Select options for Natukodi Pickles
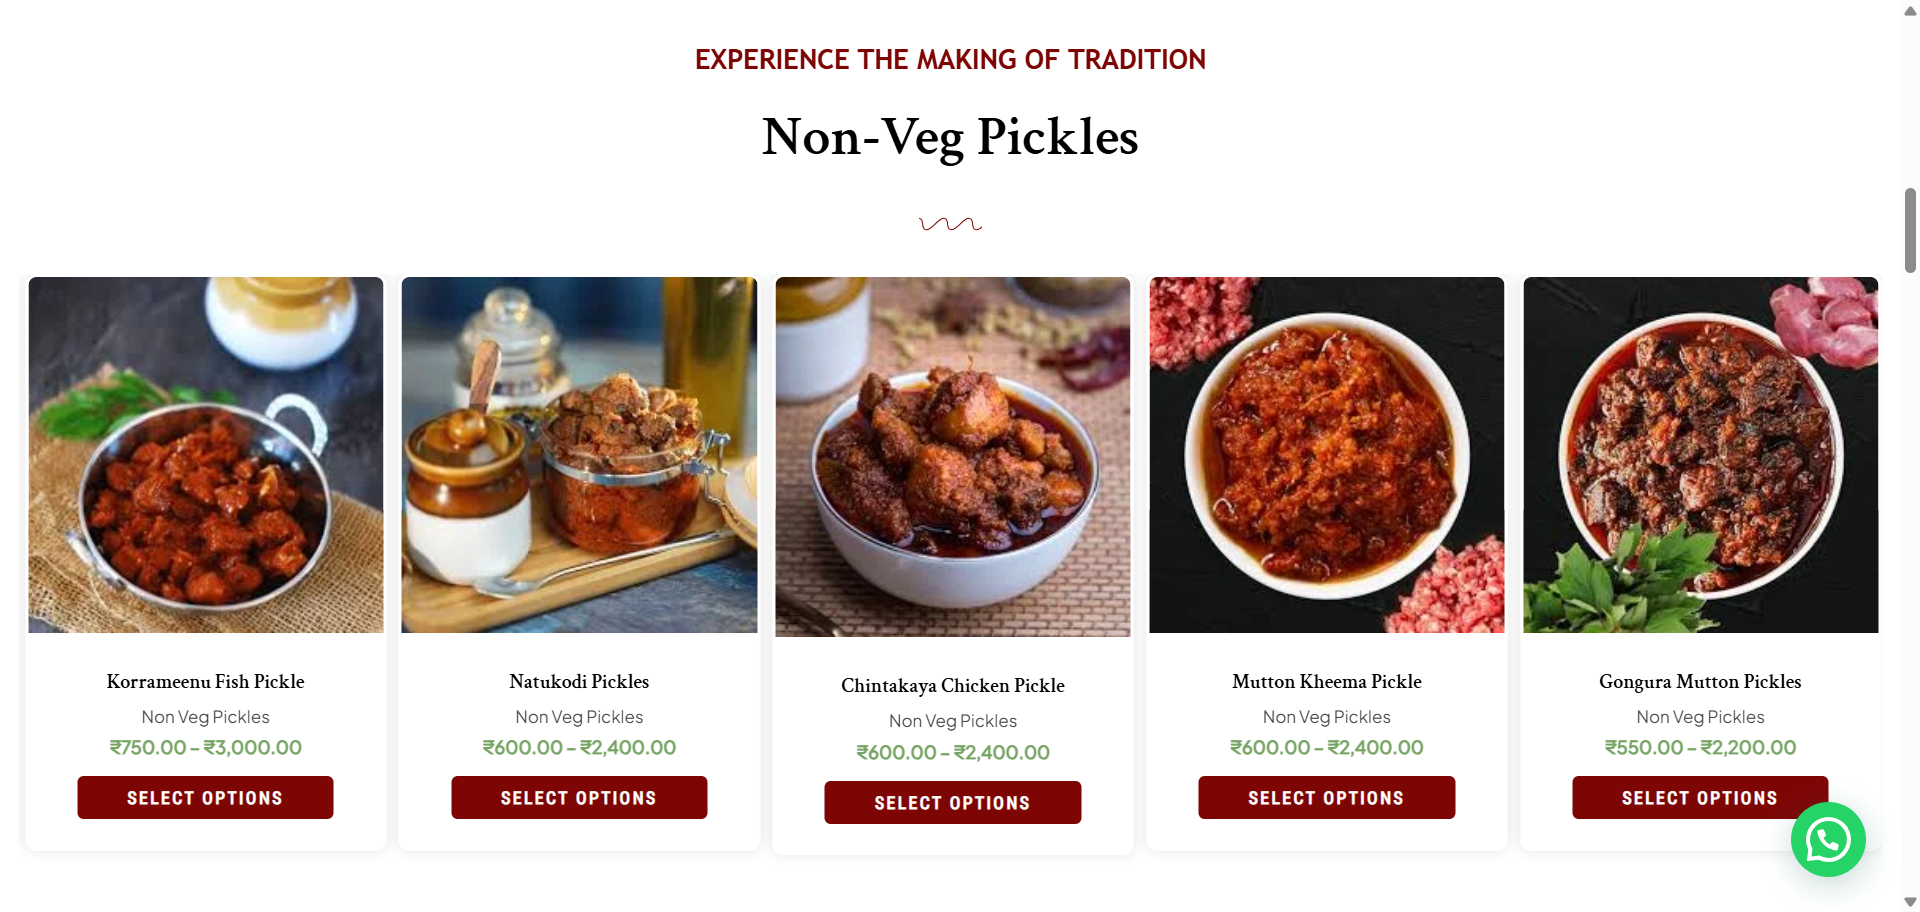Screen dimensions: 1920x912 [579, 798]
